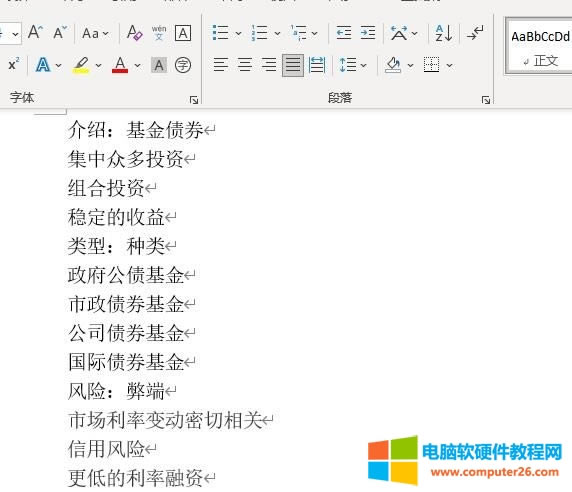
Task: Toggle center text alignment
Action: point(245,65)
